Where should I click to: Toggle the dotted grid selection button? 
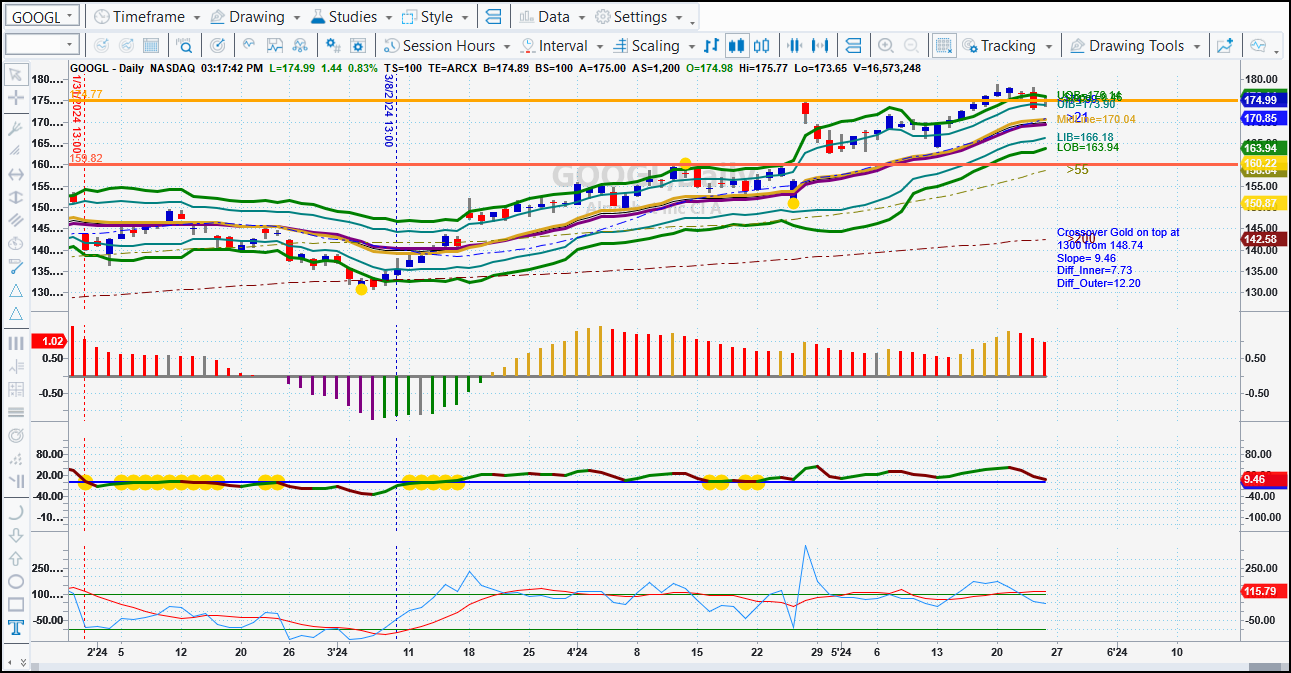[943, 45]
